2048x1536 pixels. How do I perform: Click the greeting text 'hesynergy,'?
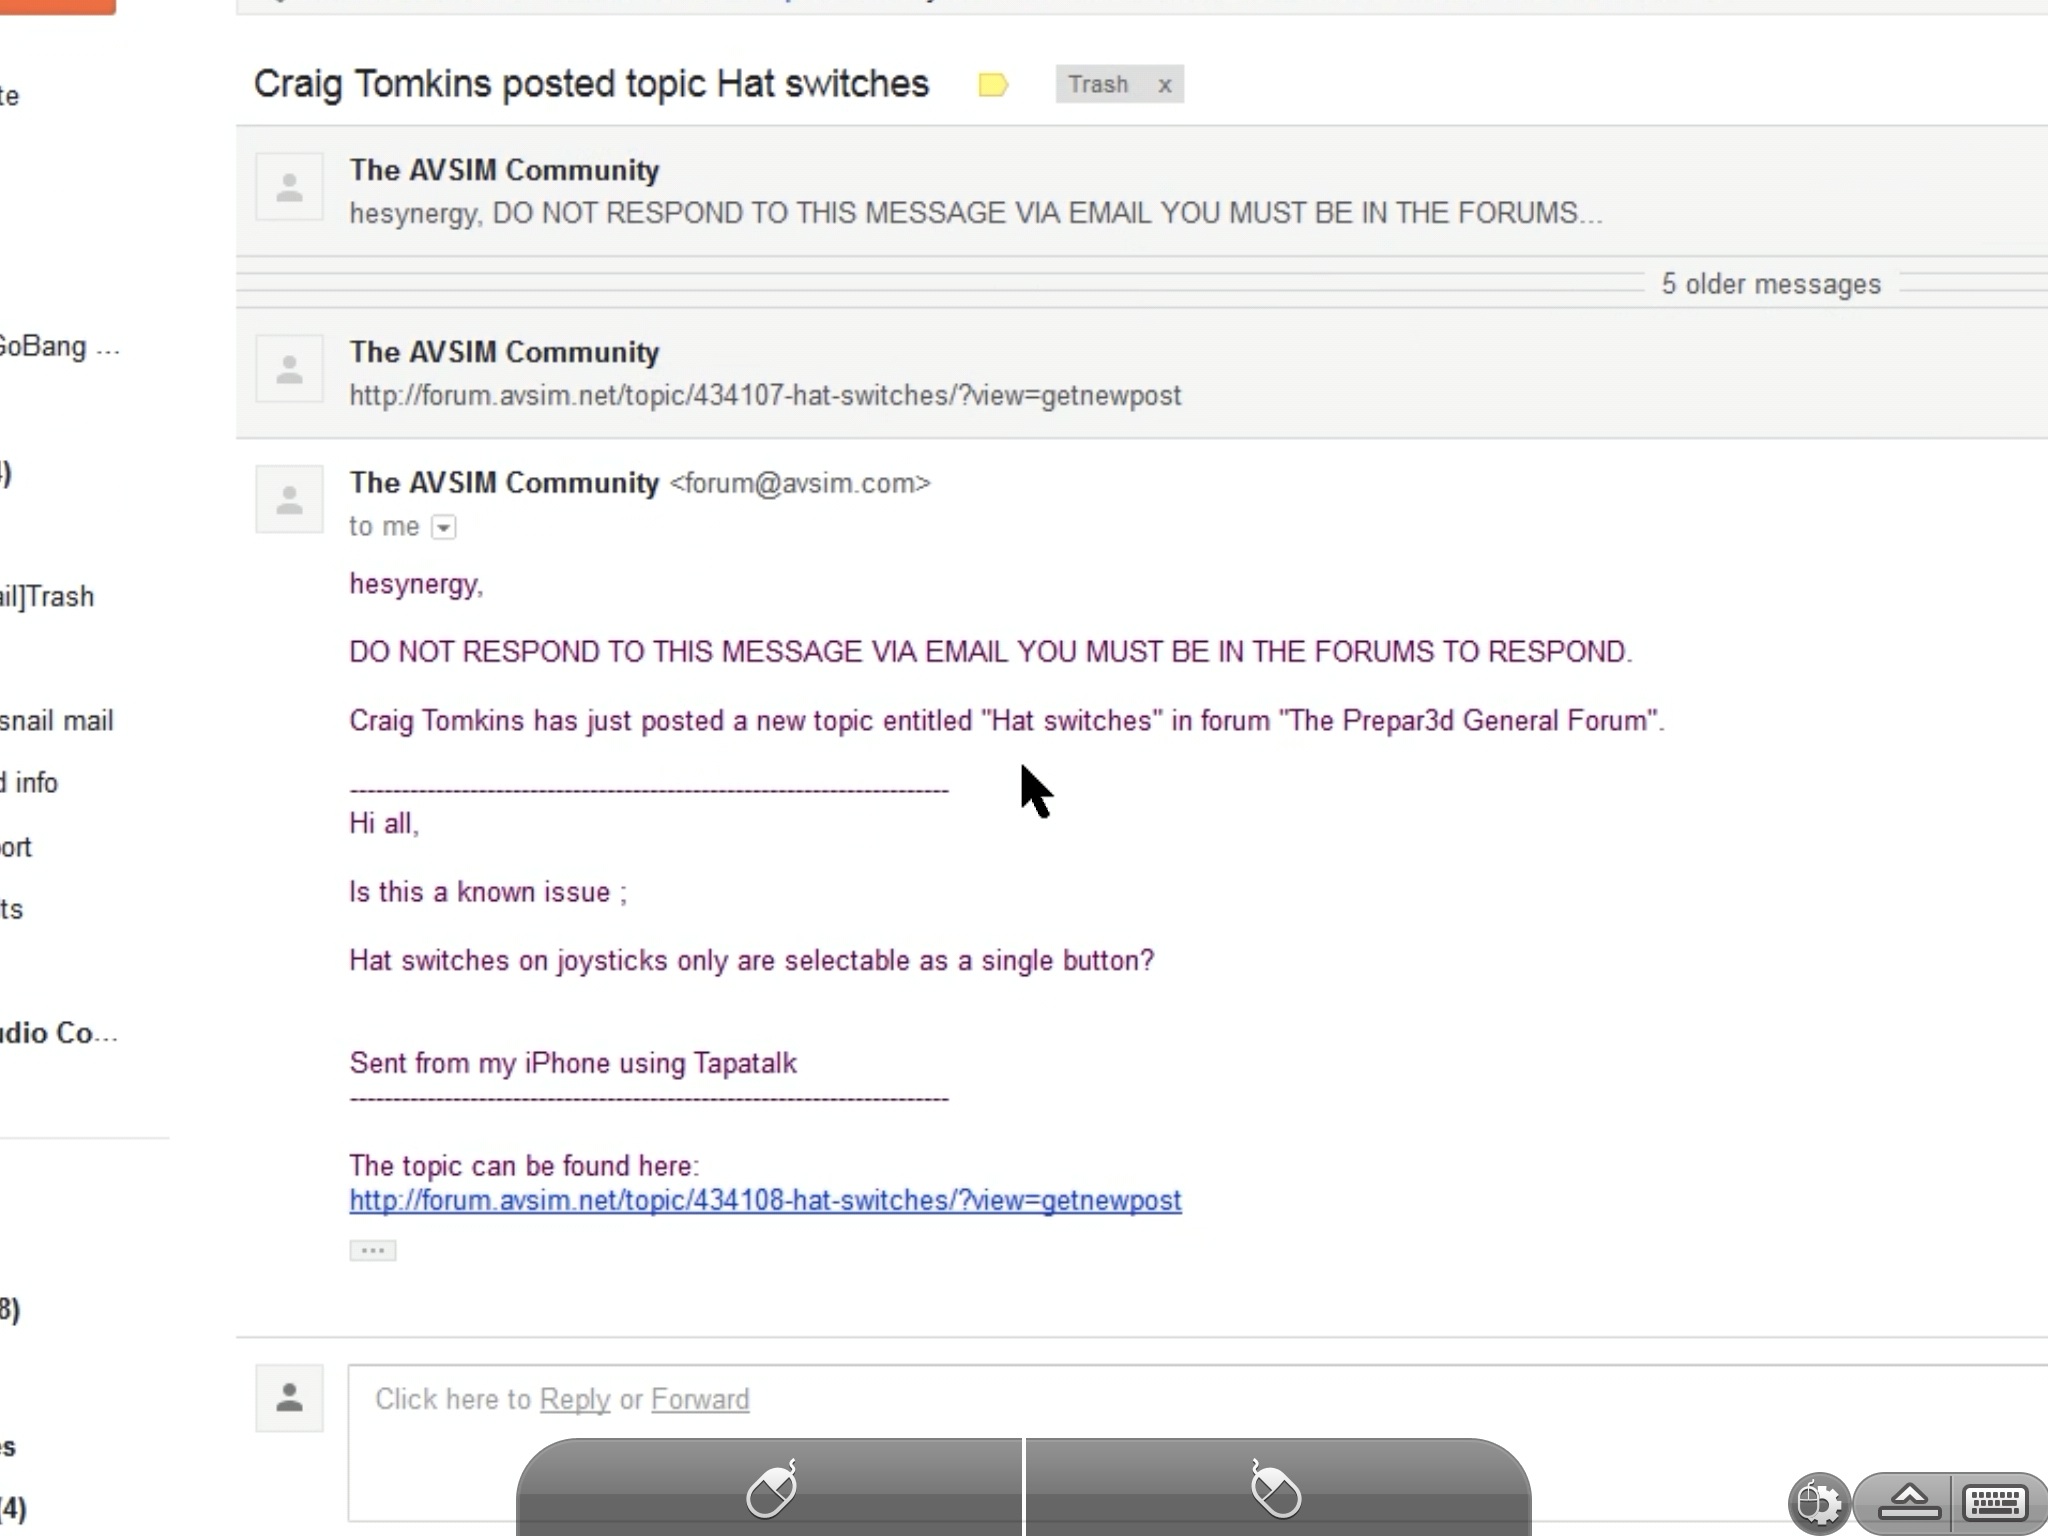coord(416,585)
